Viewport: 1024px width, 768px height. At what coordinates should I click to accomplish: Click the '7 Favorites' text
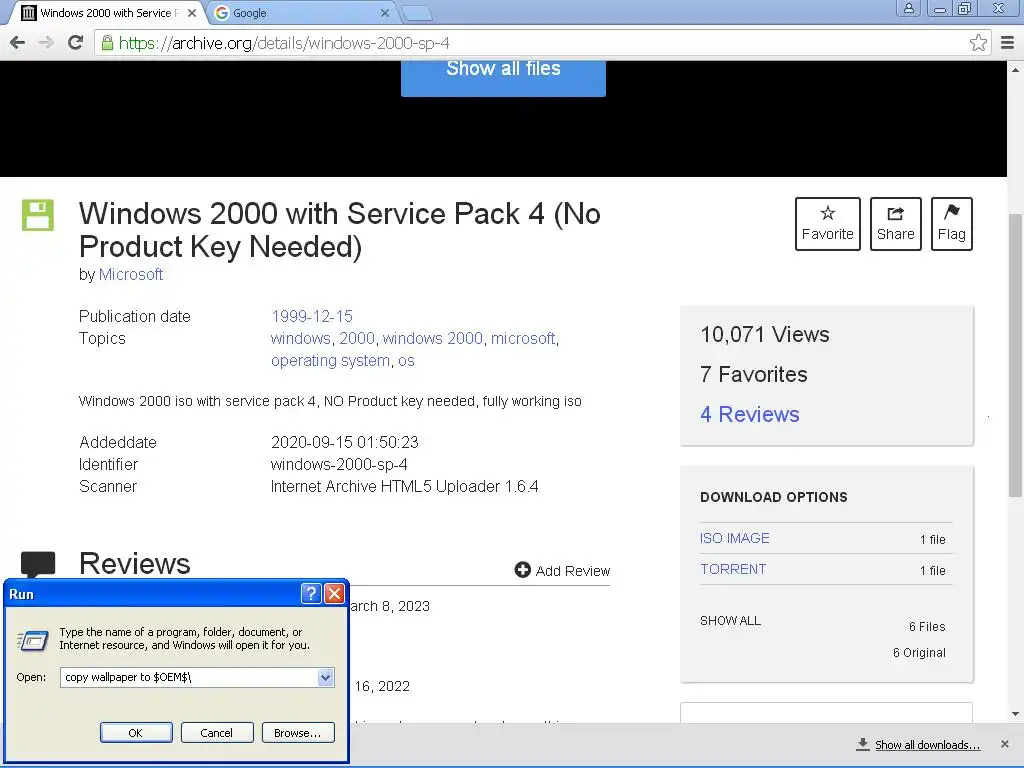[754, 374]
